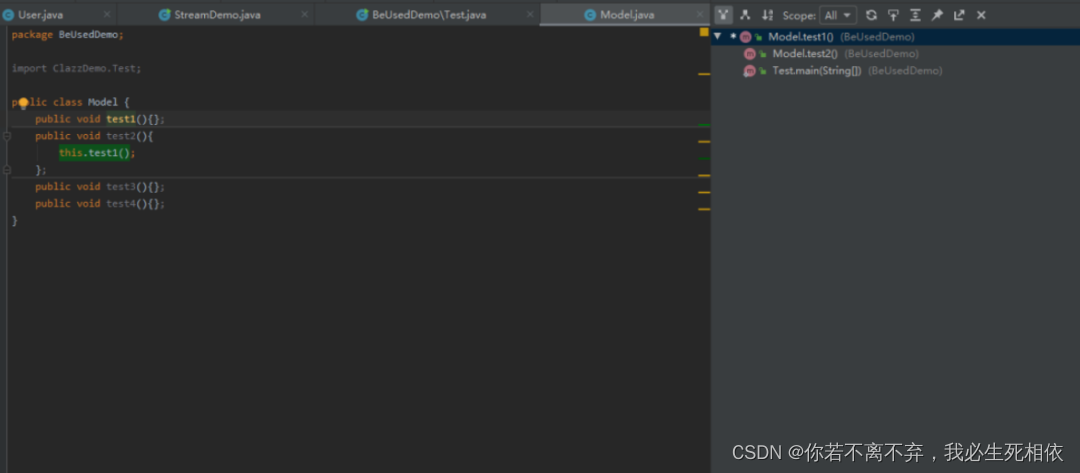Expand all hierarchy nodes

click(x=915, y=14)
